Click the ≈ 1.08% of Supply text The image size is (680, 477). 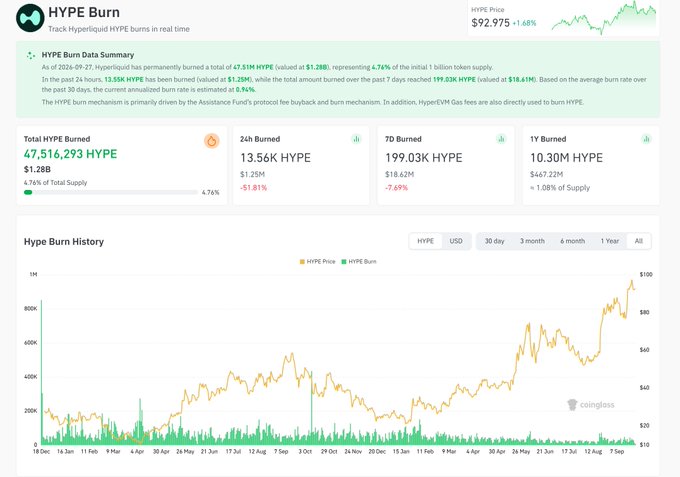coord(560,188)
